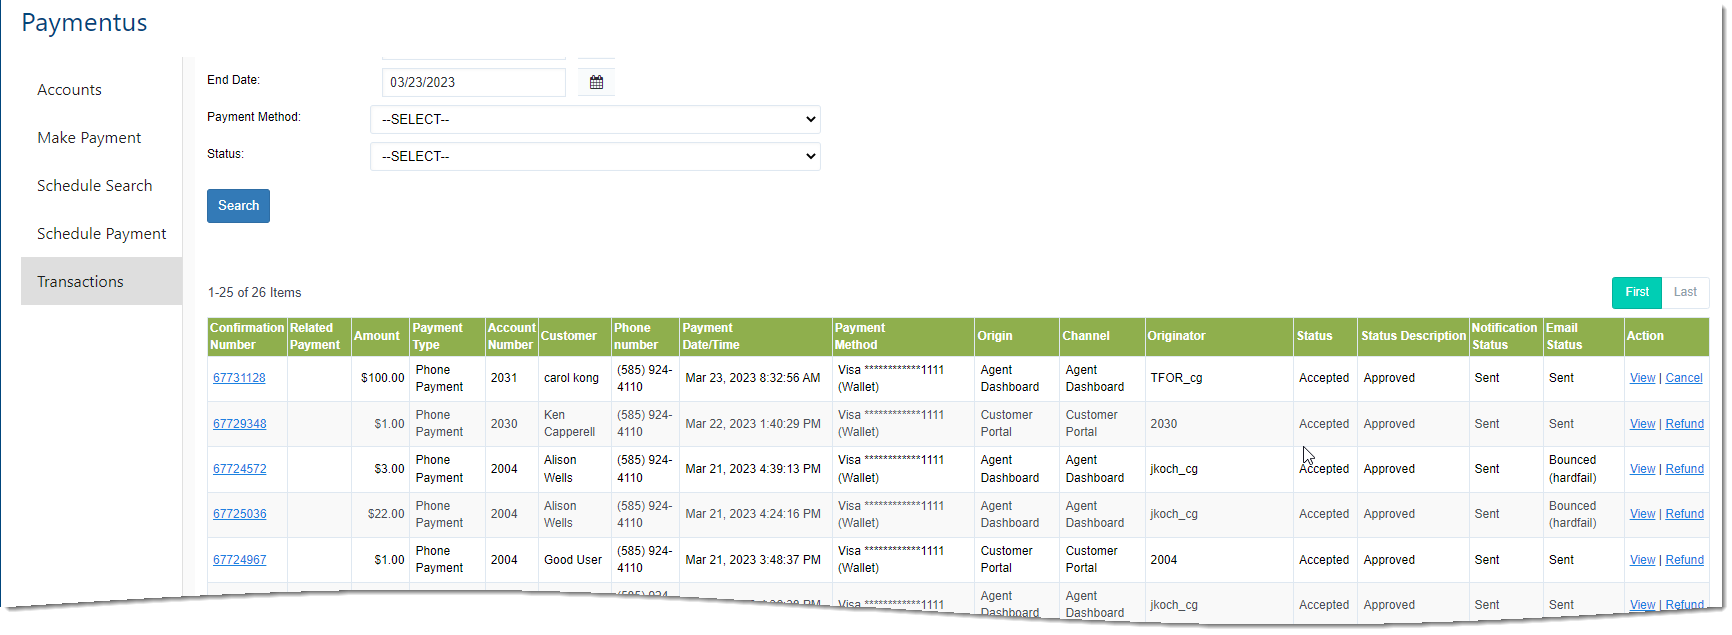
Task: Open confirmation number 67724967
Action: [239, 560]
